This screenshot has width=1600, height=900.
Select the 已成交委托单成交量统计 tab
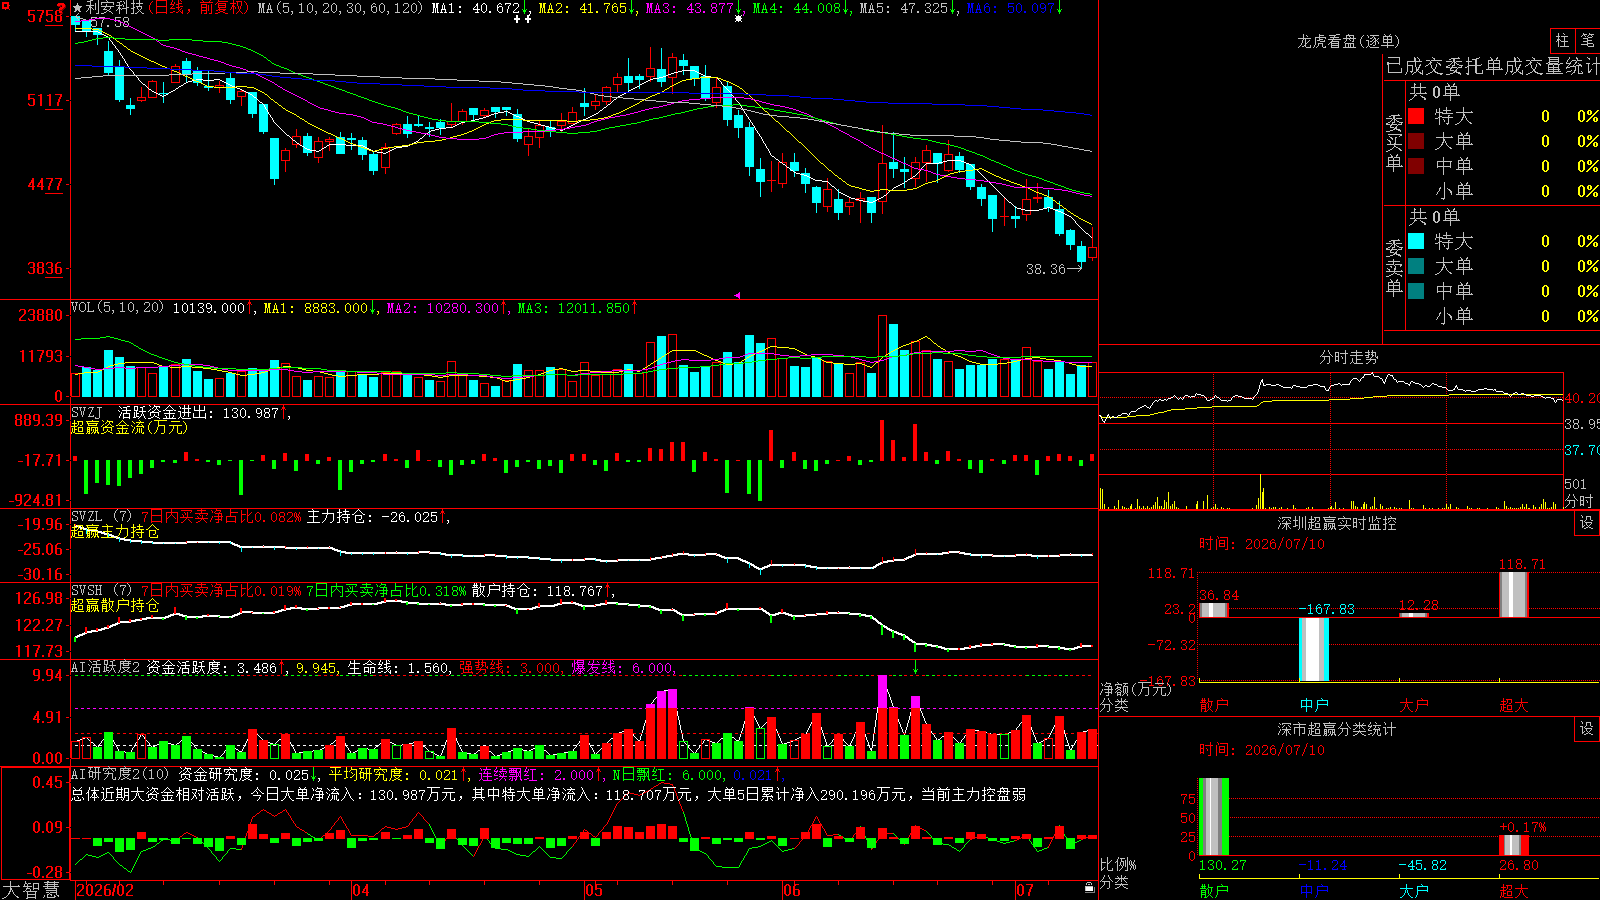point(1492,66)
